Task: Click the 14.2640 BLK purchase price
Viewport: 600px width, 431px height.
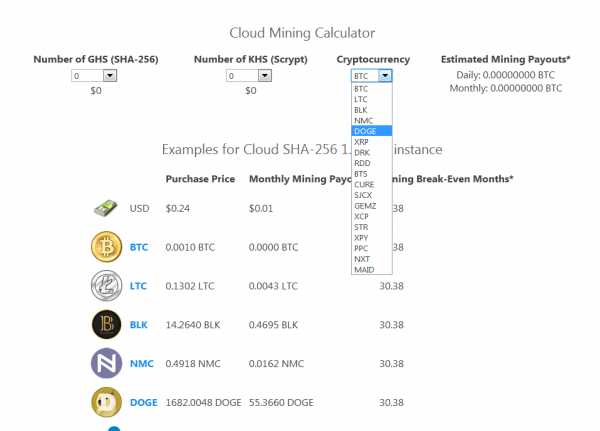Action: 193,325
